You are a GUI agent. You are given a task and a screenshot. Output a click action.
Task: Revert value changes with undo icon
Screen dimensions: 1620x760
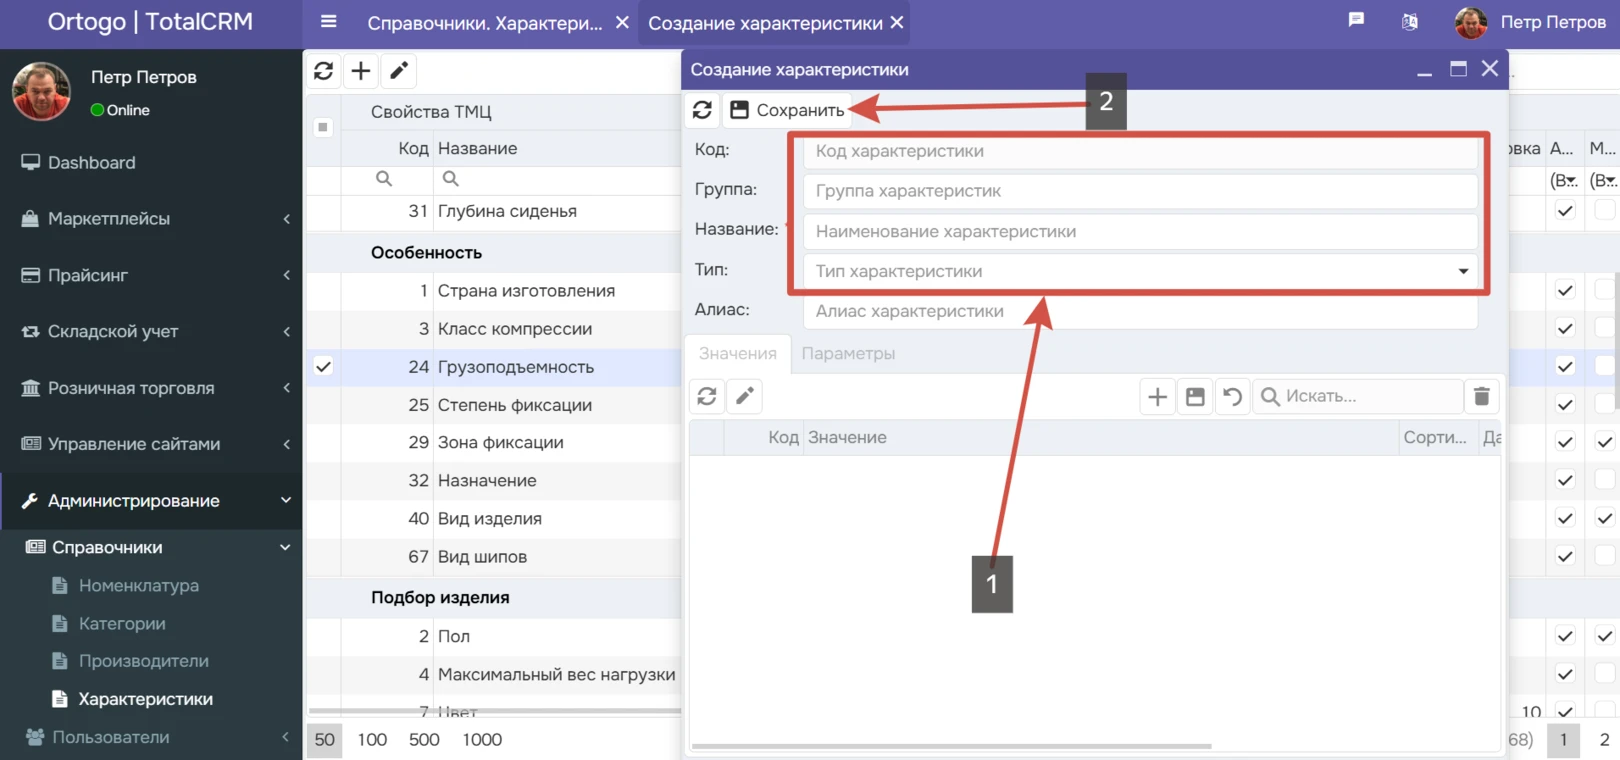pyautogui.click(x=1232, y=397)
